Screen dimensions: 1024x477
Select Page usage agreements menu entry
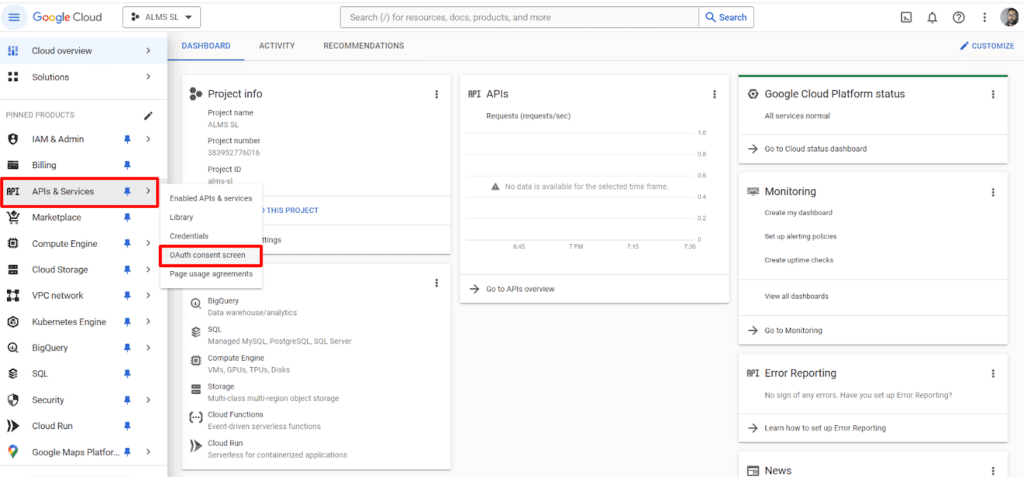click(x=211, y=274)
